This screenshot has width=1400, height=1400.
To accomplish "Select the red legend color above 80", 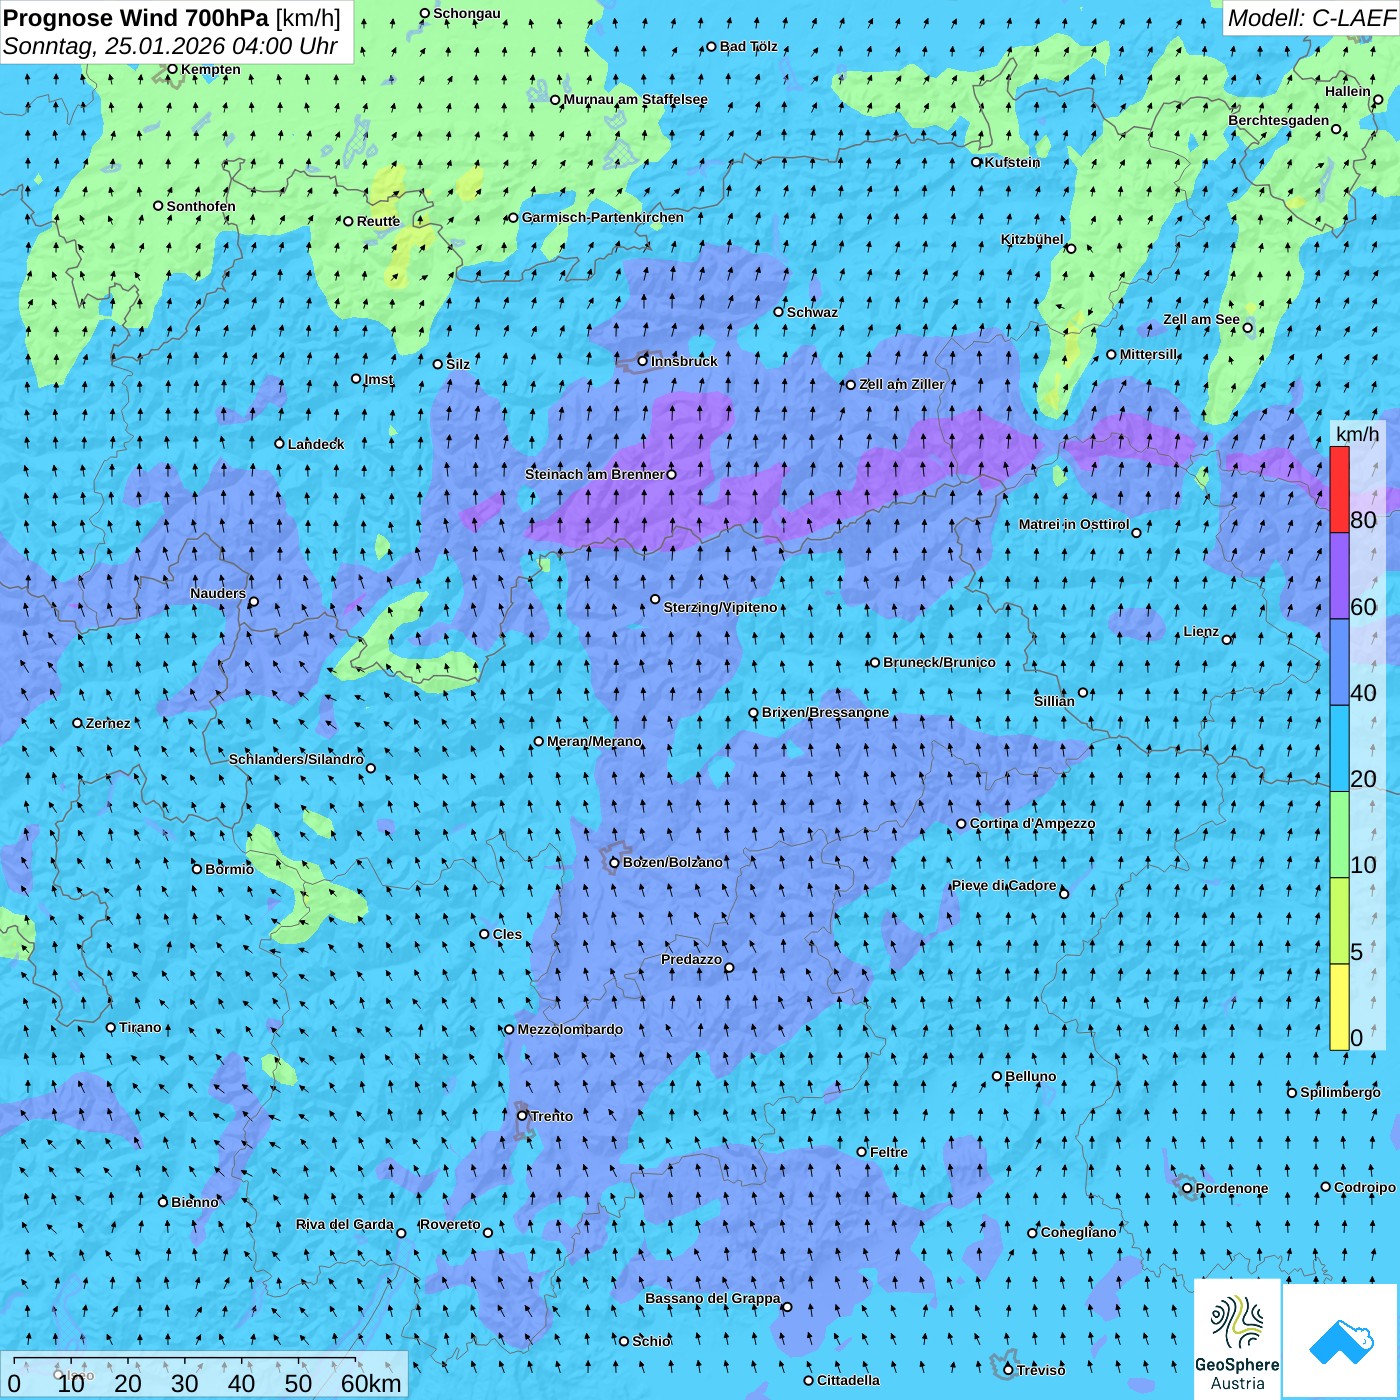I will [x=1339, y=489].
